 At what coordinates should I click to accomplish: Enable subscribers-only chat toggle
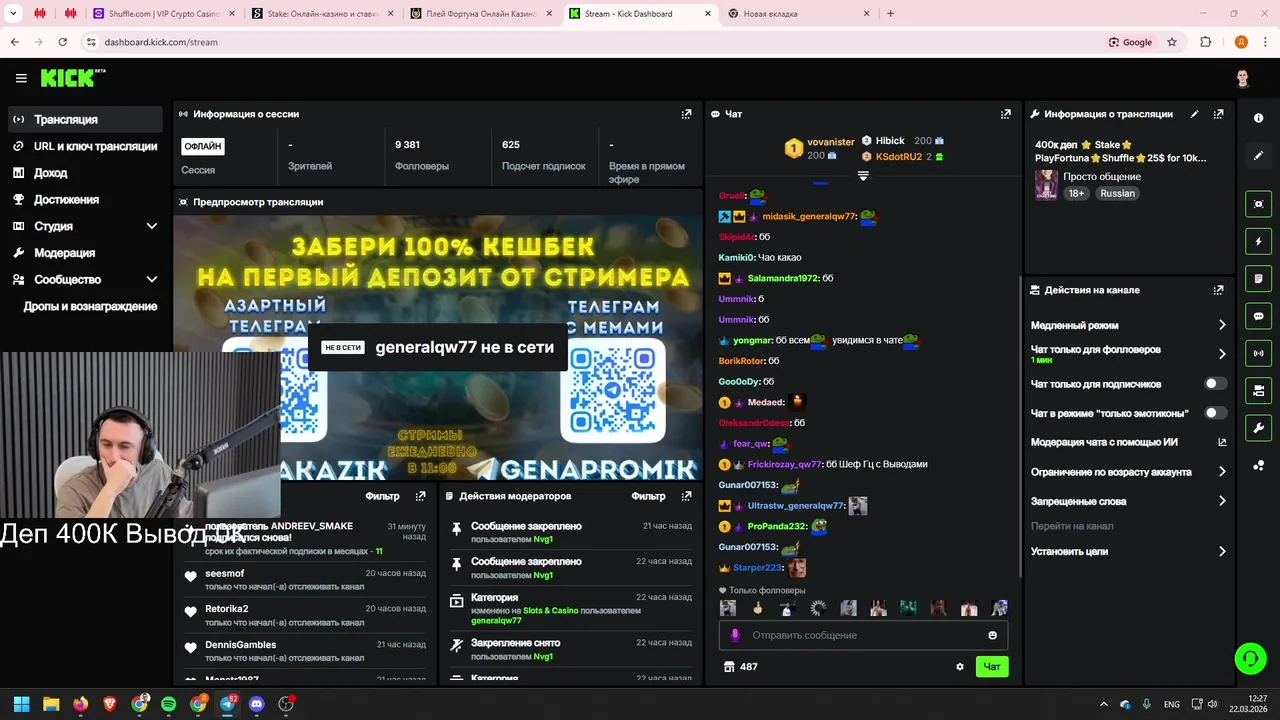point(1215,384)
